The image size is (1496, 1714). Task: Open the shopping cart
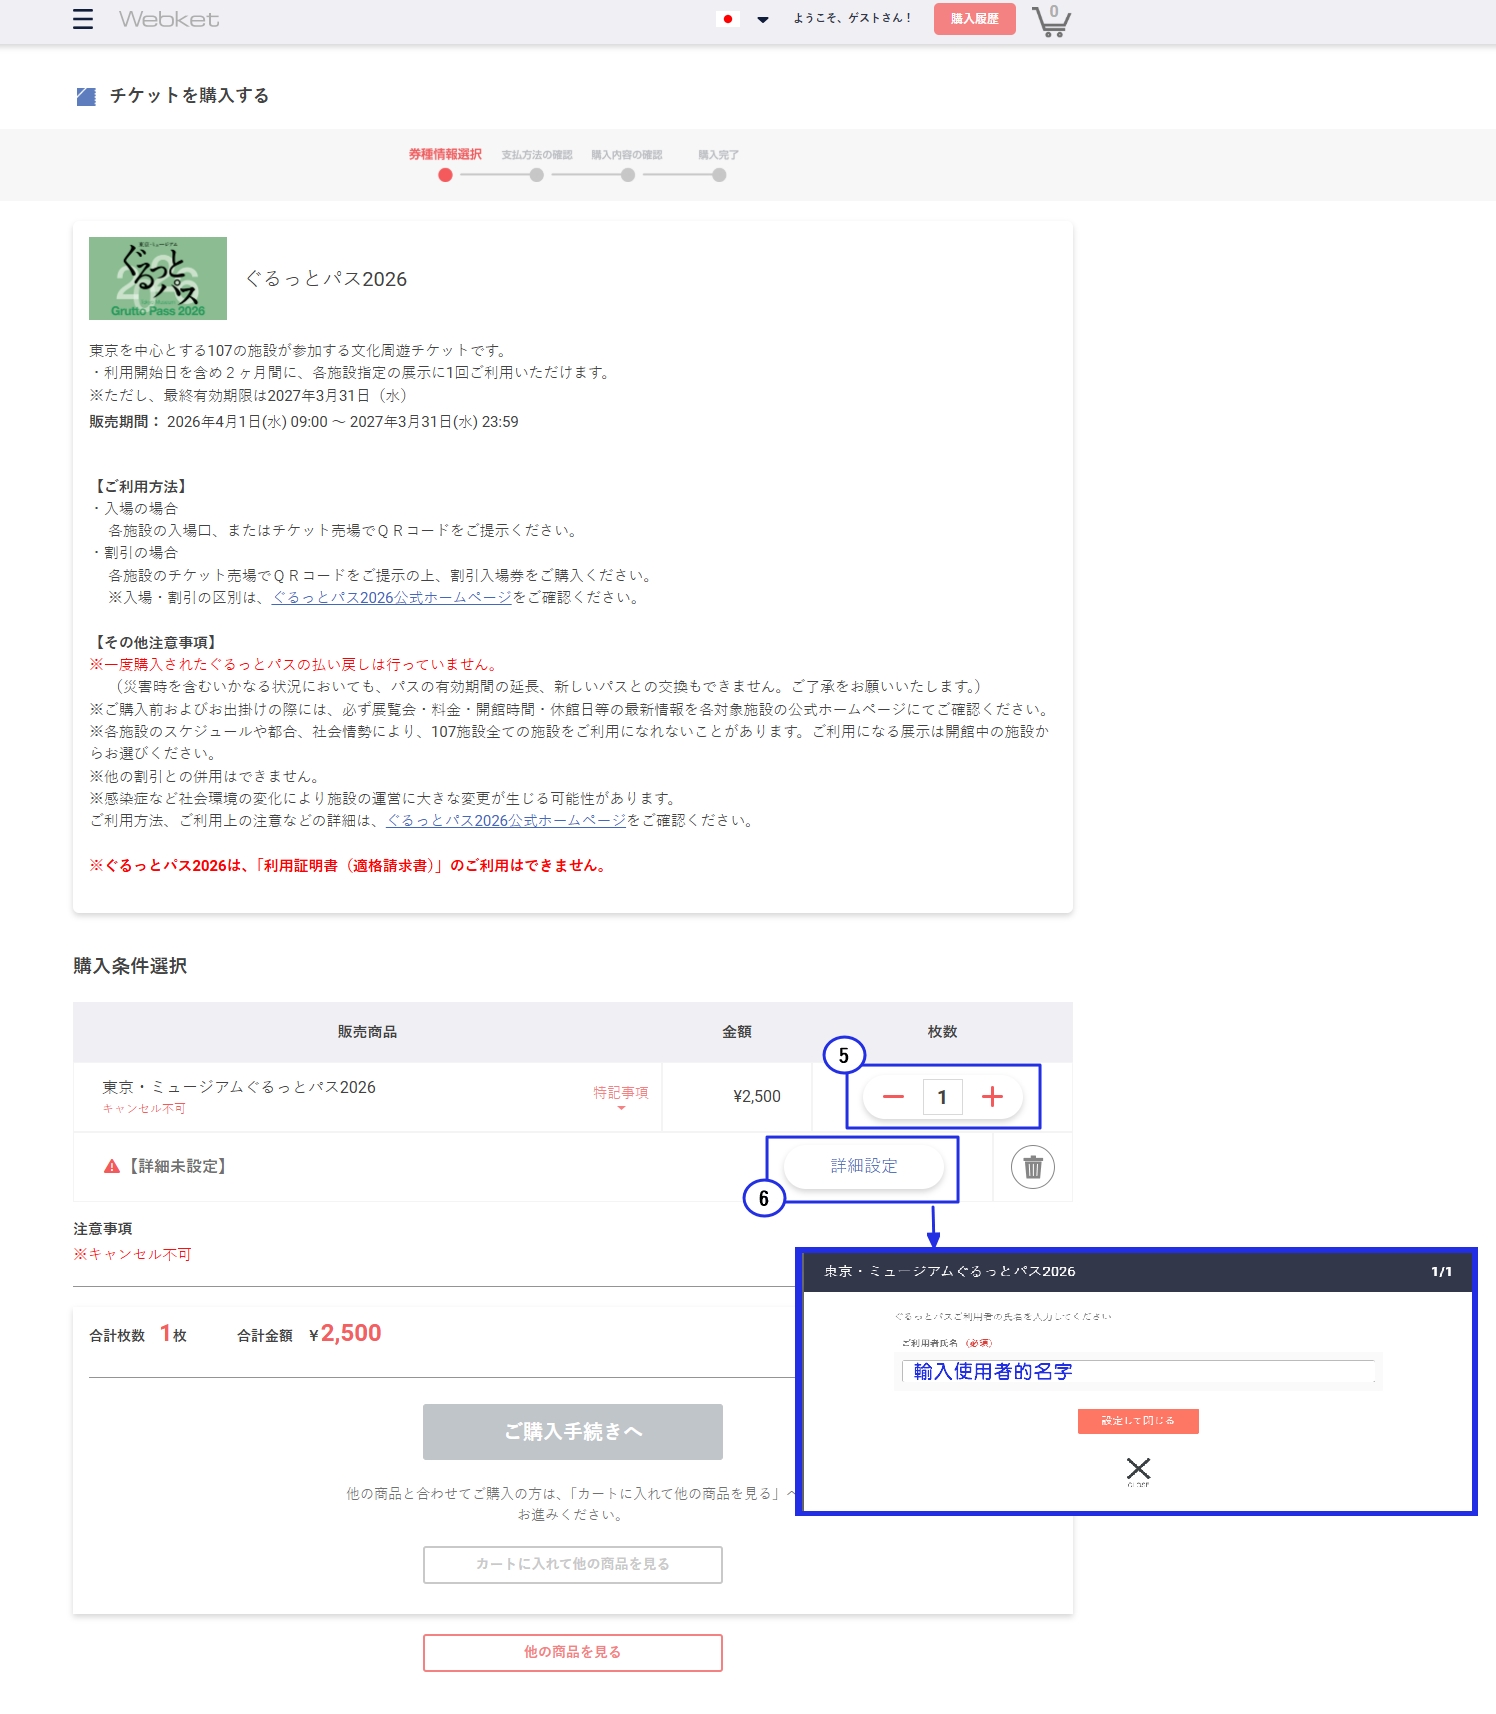[1051, 20]
